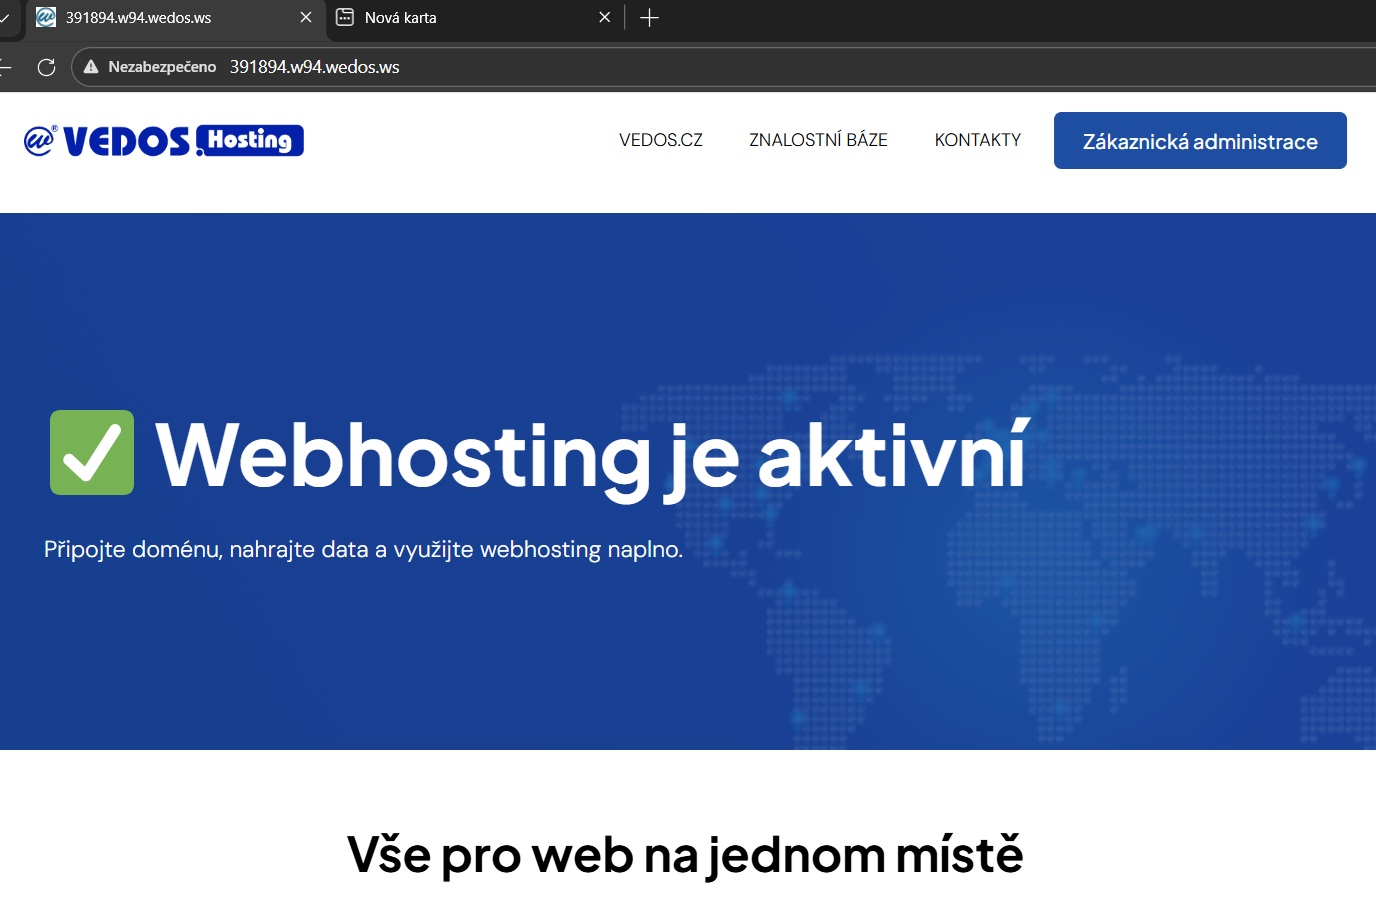Image resolution: width=1376 pixels, height=902 pixels.
Task: Click the blue Hosting badge in logo
Action: [250, 140]
